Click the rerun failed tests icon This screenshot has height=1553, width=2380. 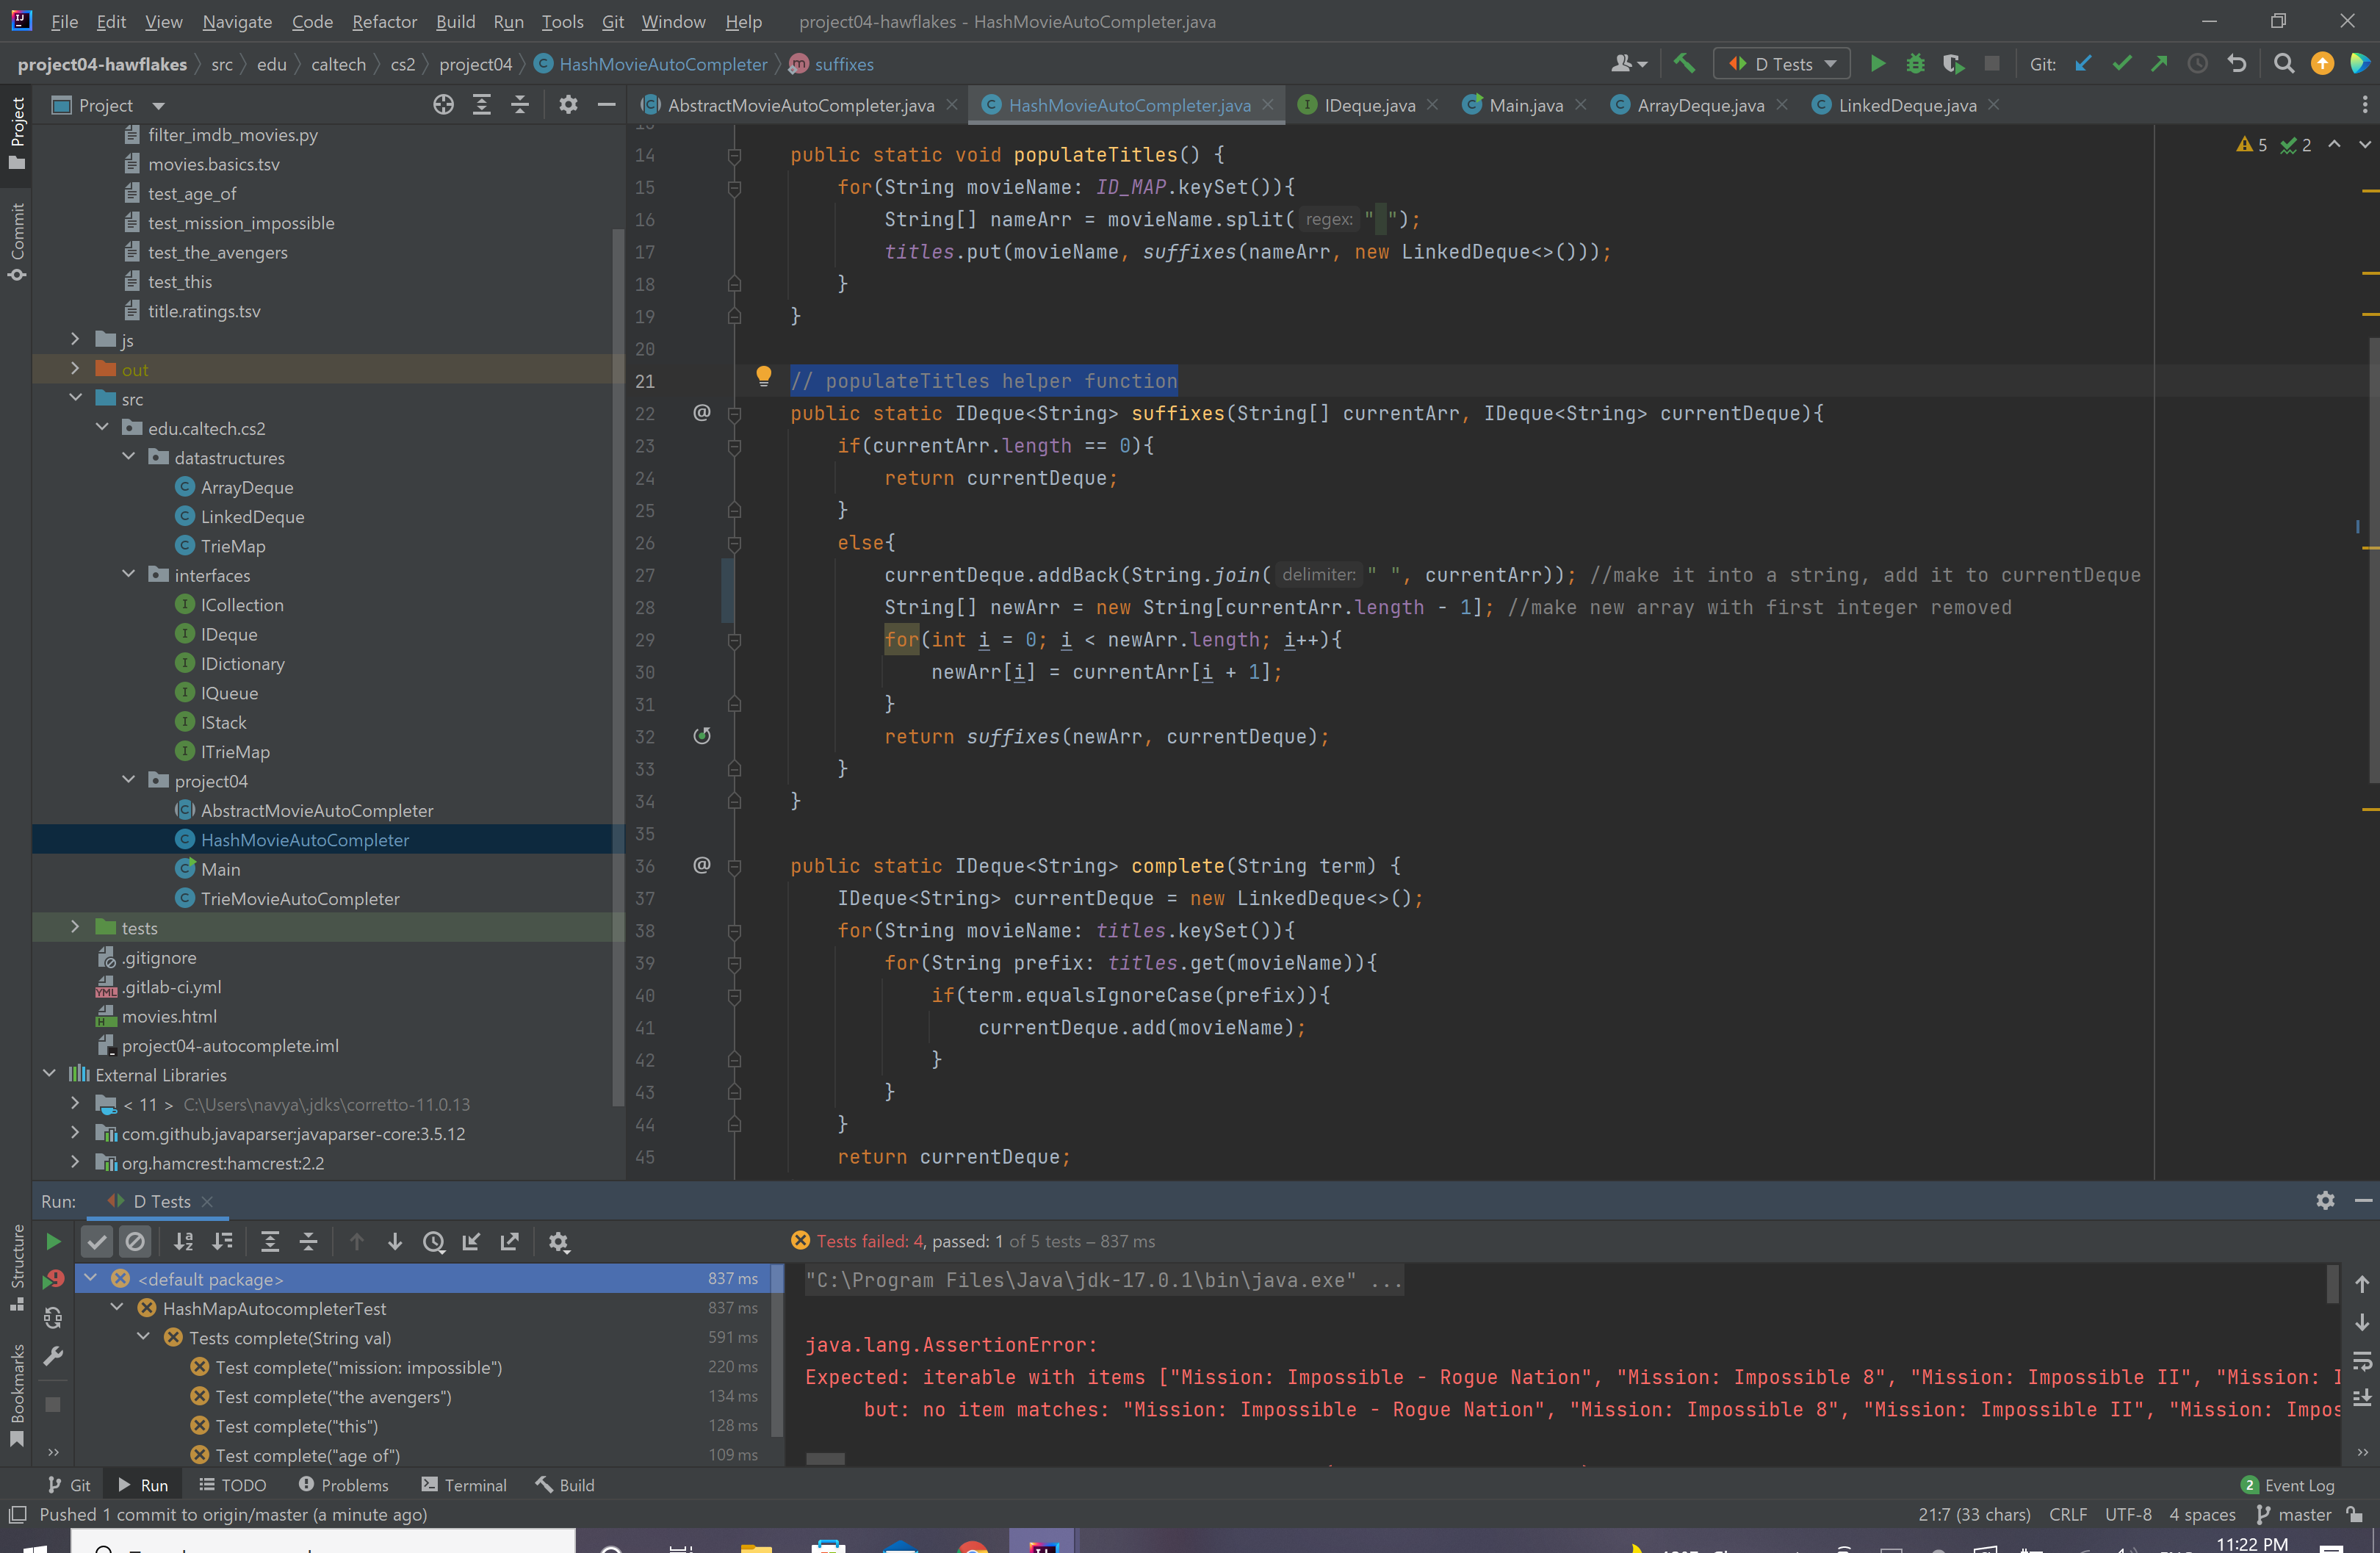[x=53, y=1279]
